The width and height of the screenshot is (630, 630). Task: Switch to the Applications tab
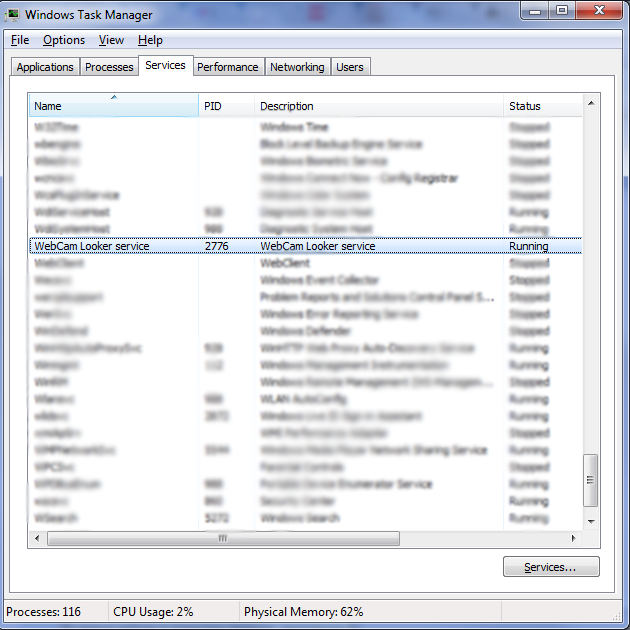[x=45, y=67]
